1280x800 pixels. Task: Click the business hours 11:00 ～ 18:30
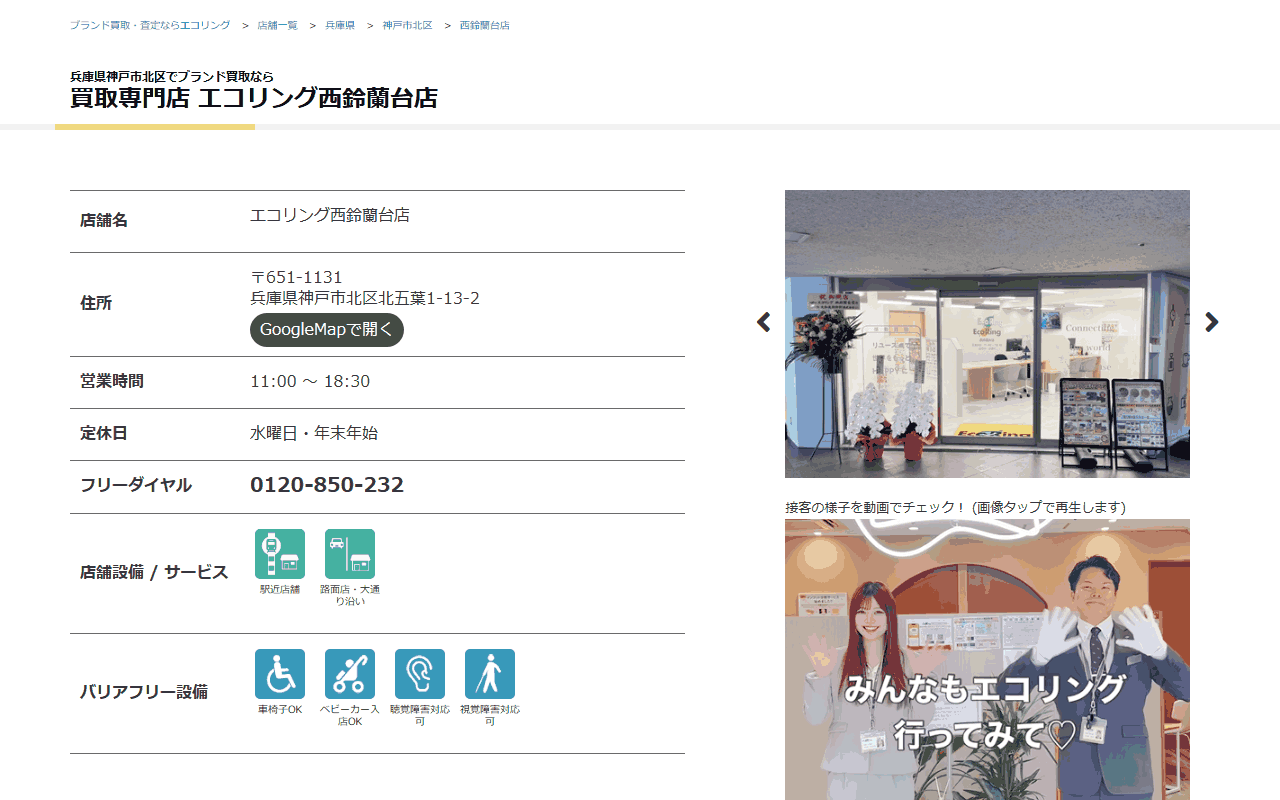click(310, 381)
